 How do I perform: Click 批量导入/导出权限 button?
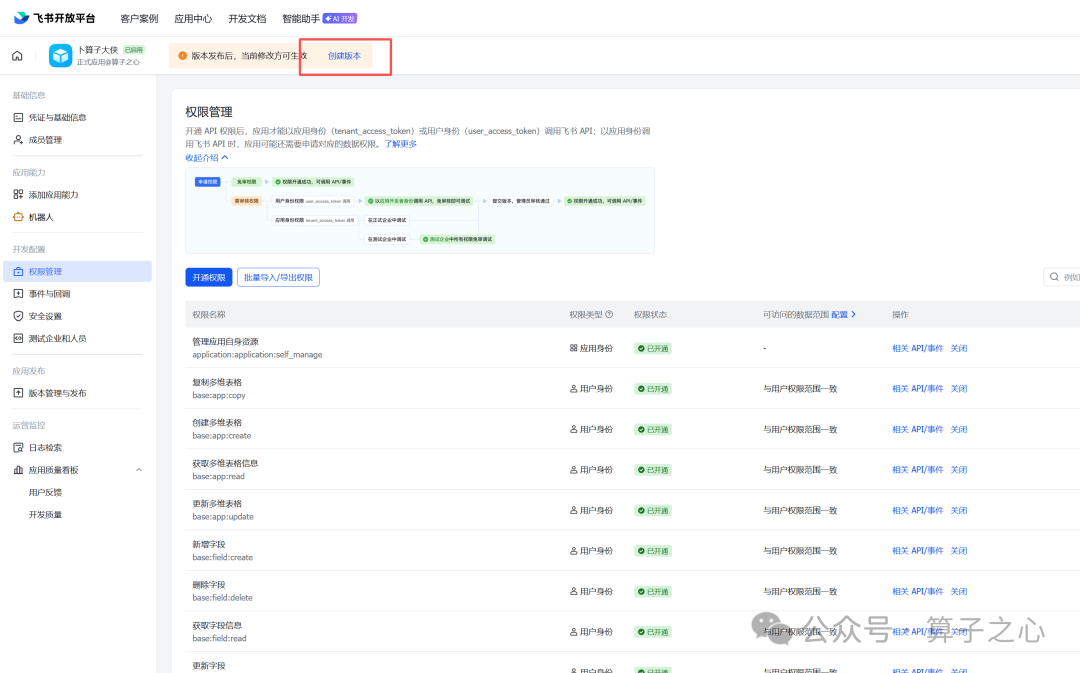pyautogui.click(x=278, y=278)
